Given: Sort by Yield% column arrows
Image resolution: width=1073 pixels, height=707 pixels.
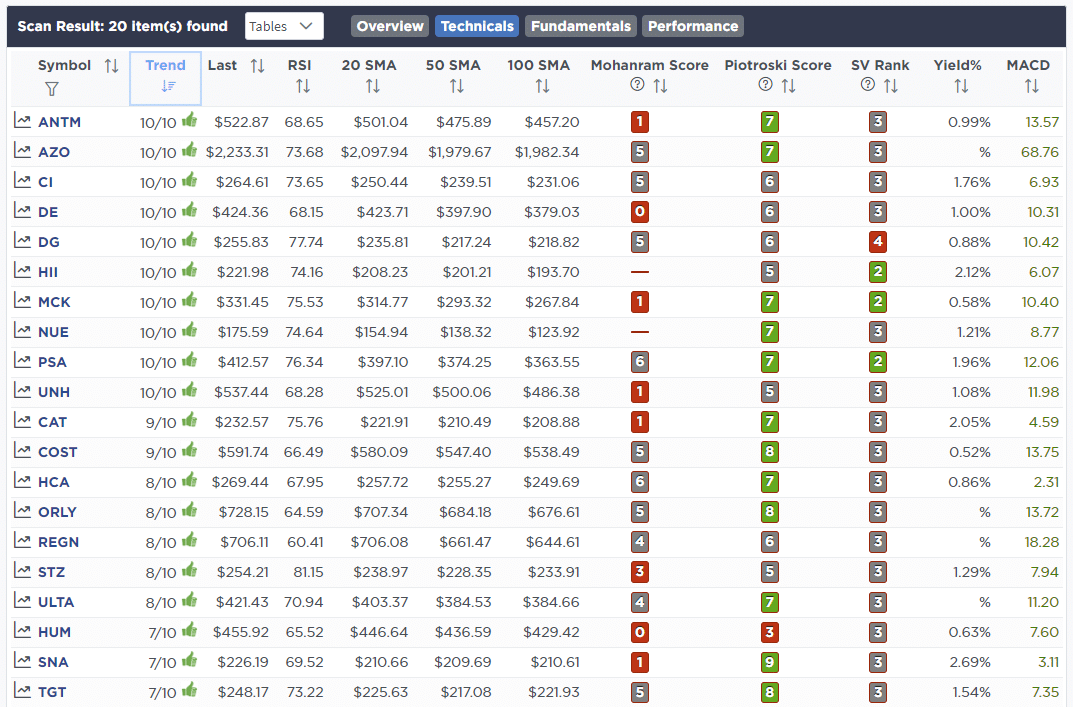Looking at the screenshot, I should pyautogui.click(x=961, y=87).
